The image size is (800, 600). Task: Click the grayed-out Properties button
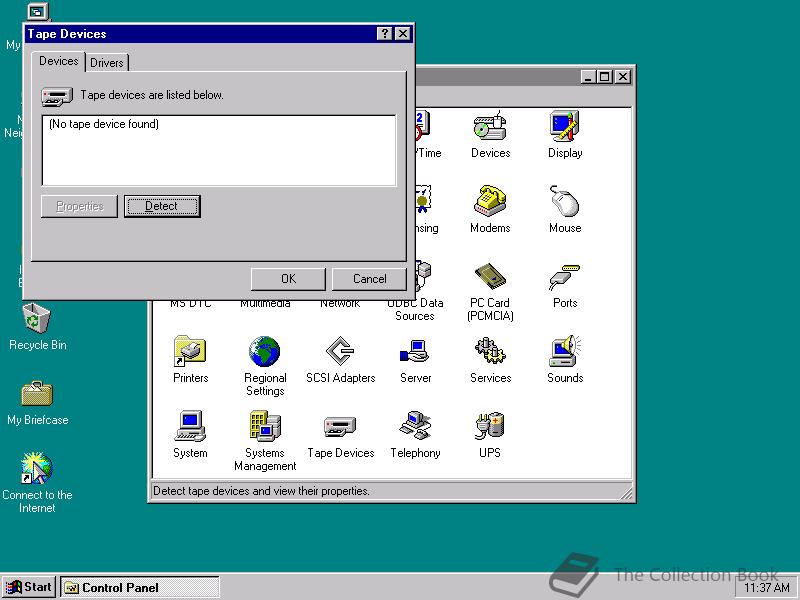coord(79,206)
